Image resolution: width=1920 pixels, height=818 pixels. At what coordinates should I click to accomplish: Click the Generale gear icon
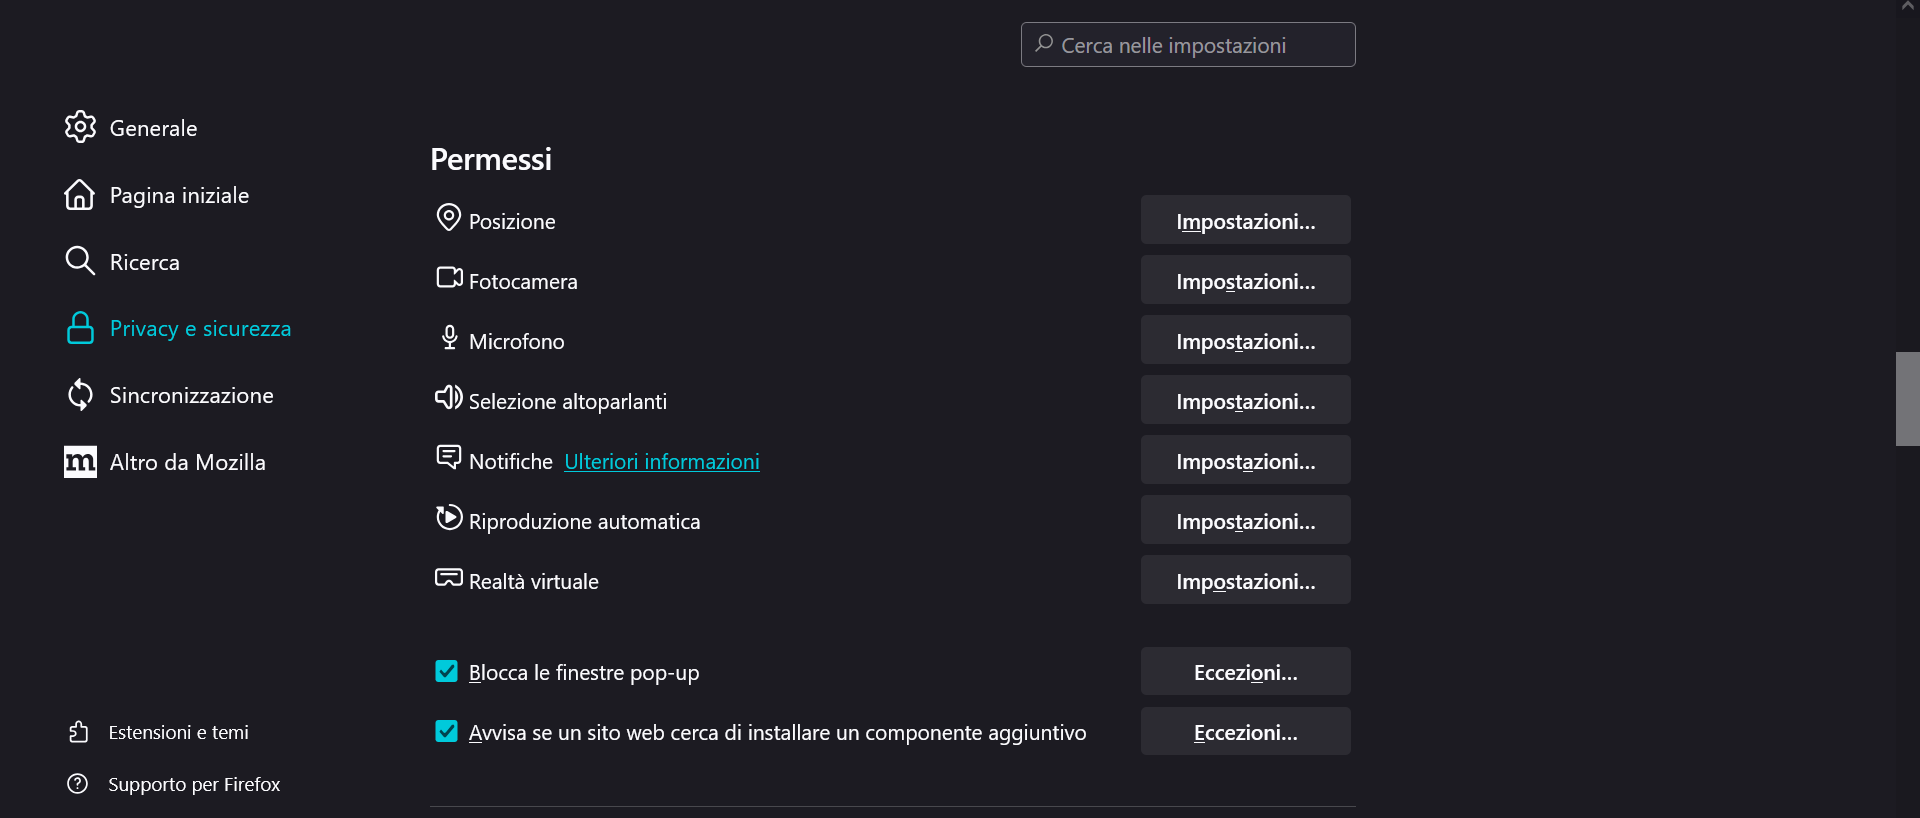[80, 127]
